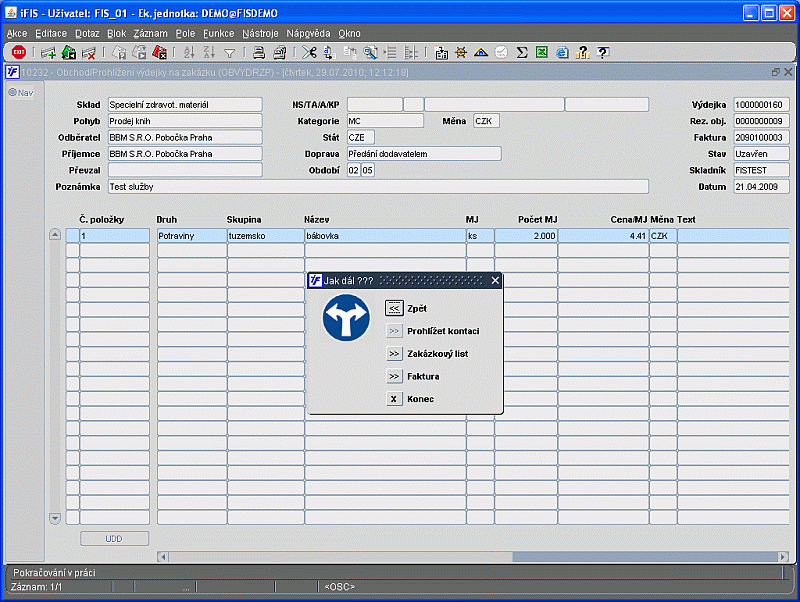Open the Akce menu

[x=17, y=33]
